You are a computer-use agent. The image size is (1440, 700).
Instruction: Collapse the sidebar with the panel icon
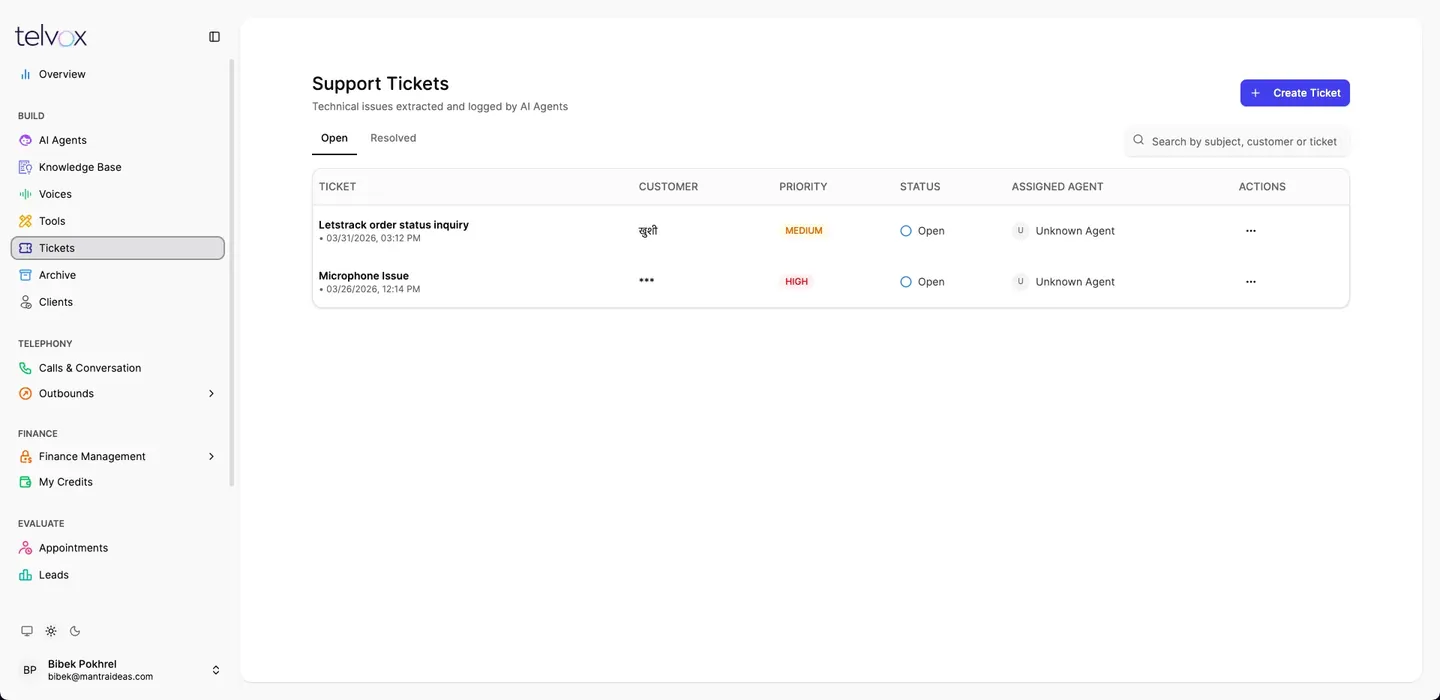(x=214, y=37)
